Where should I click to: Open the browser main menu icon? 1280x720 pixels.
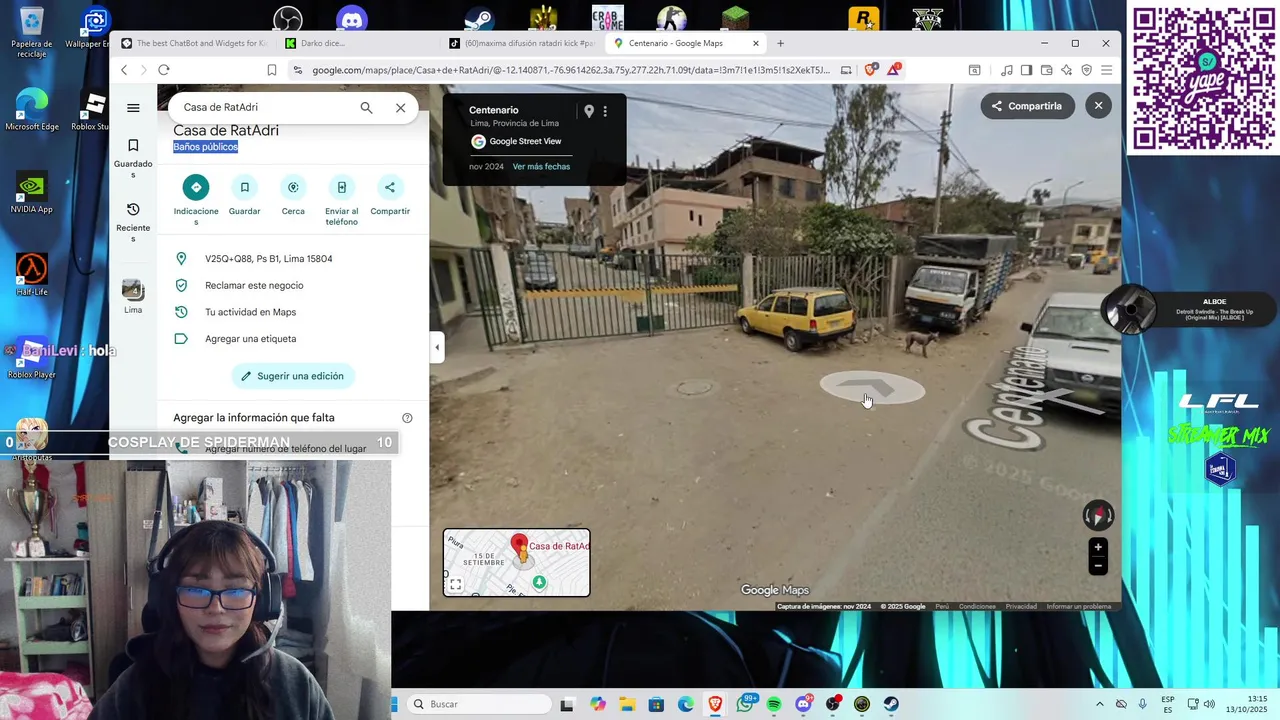point(1106,70)
